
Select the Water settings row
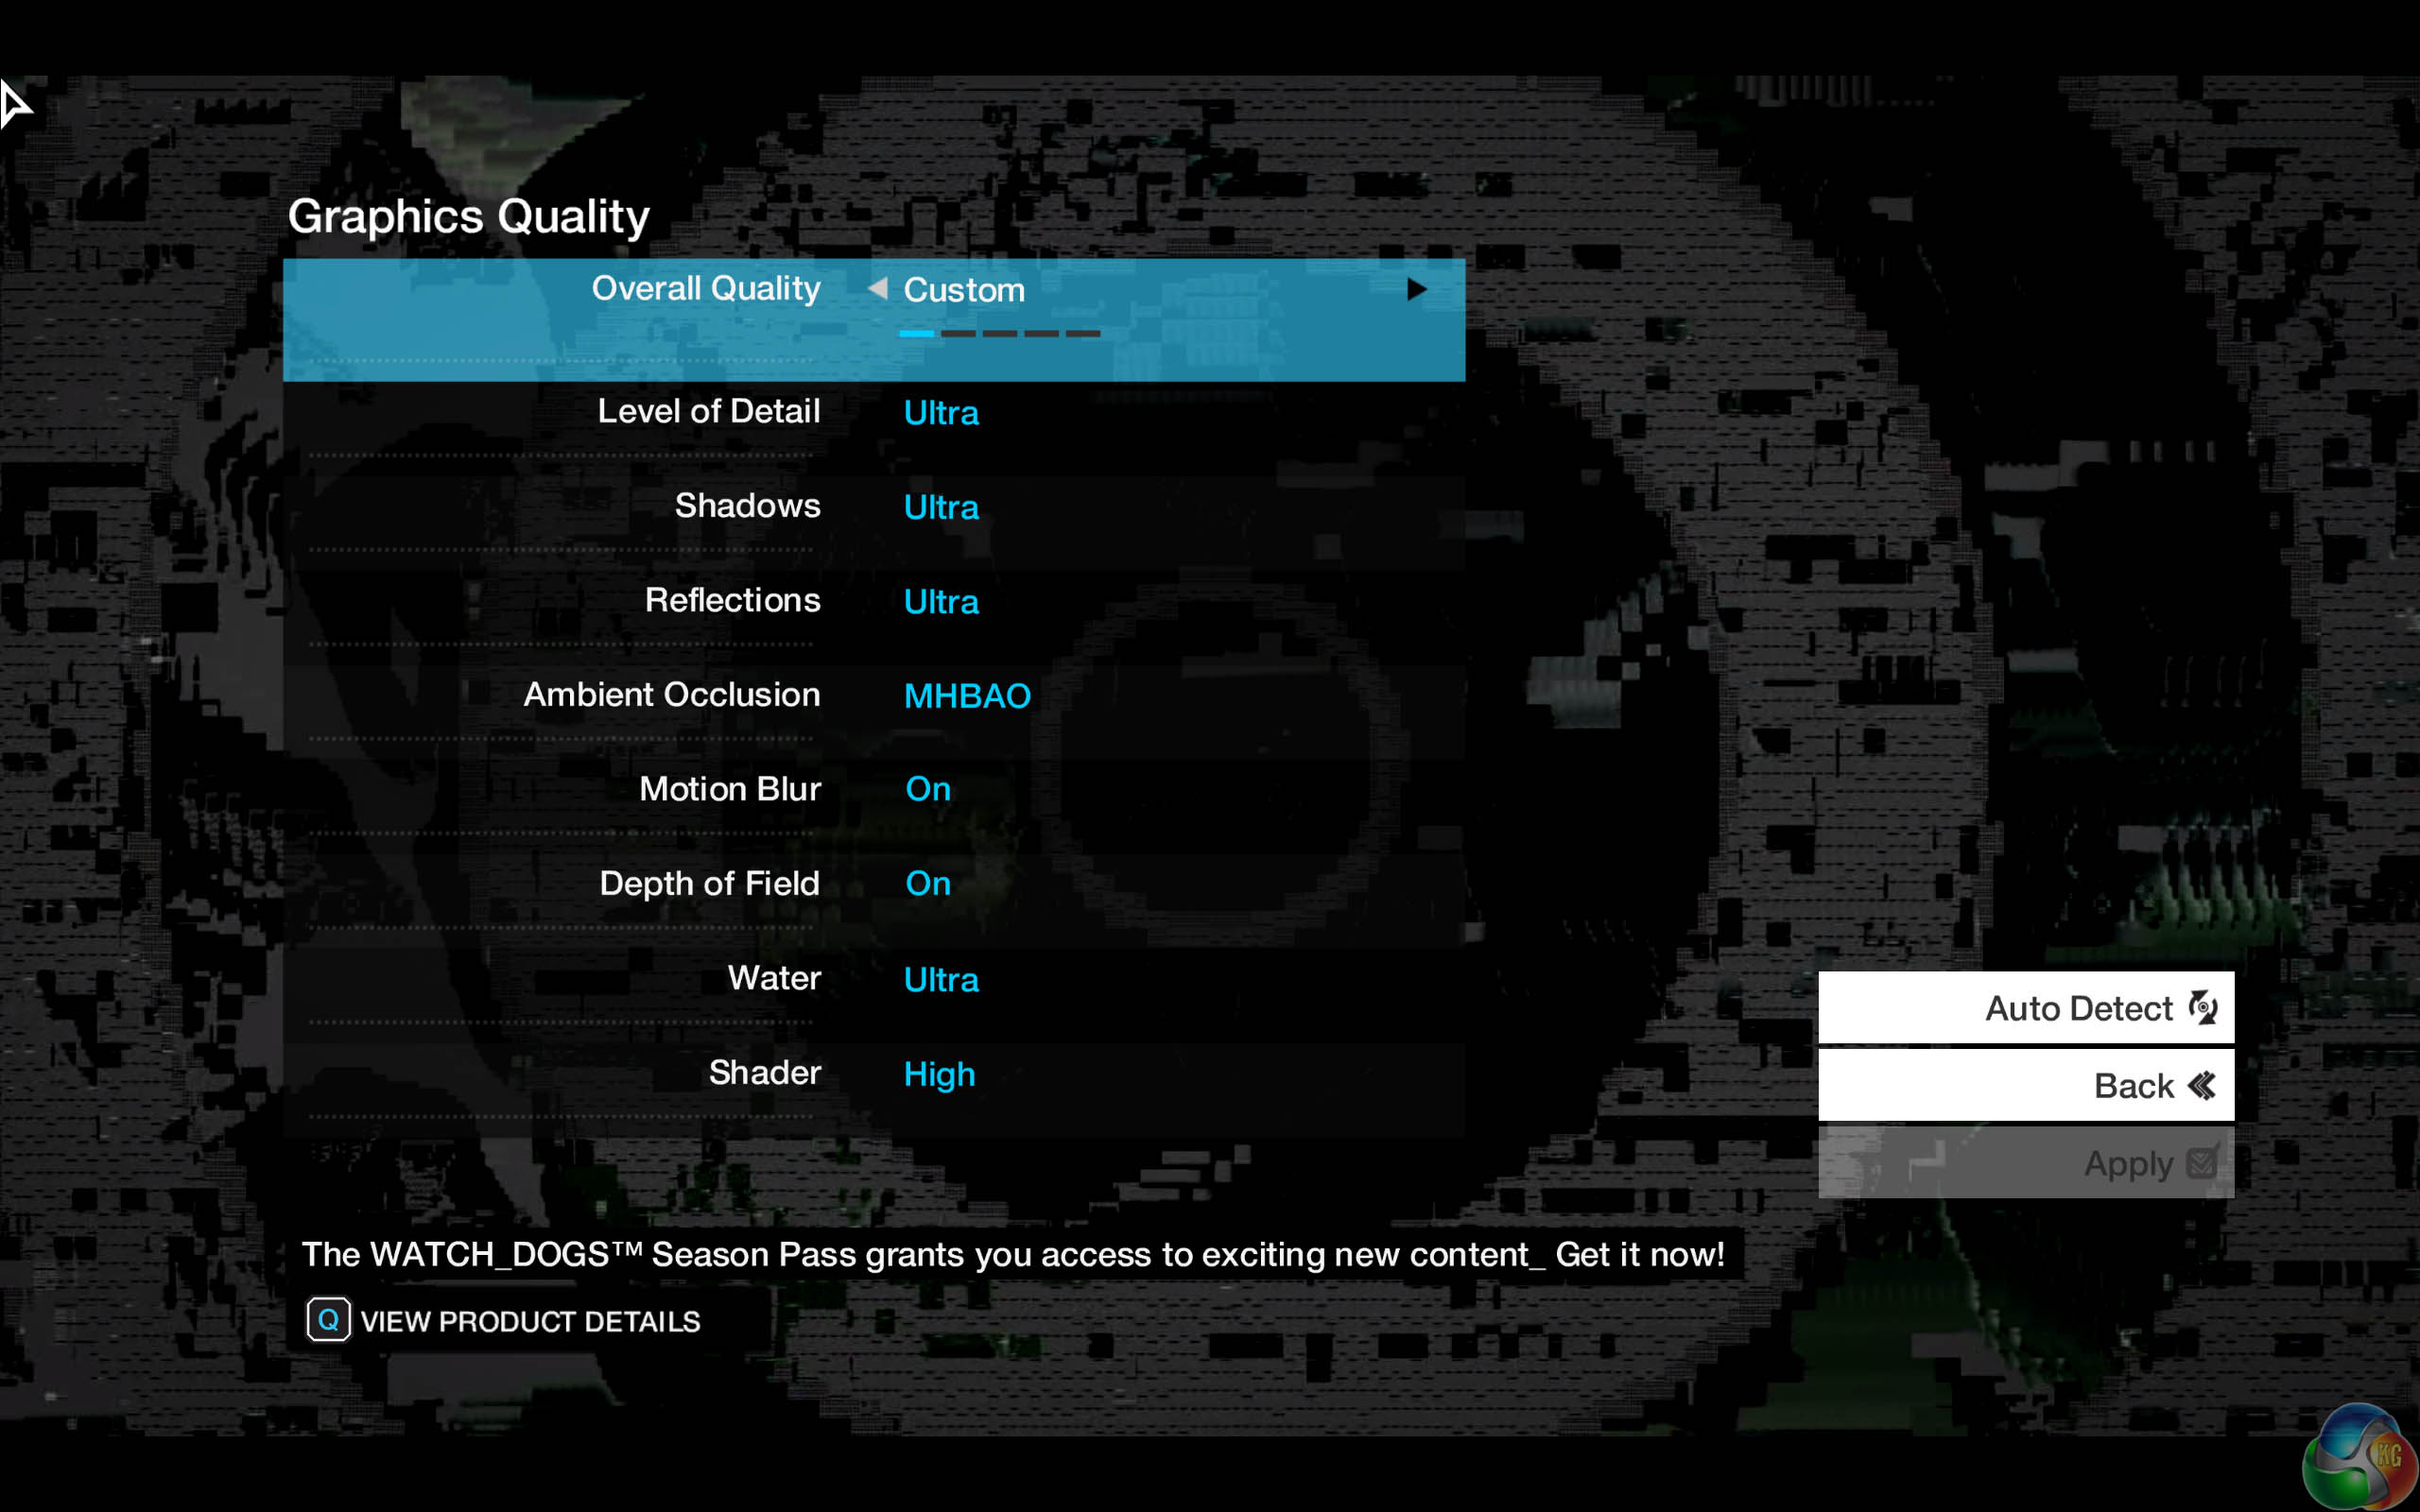[x=774, y=979]
